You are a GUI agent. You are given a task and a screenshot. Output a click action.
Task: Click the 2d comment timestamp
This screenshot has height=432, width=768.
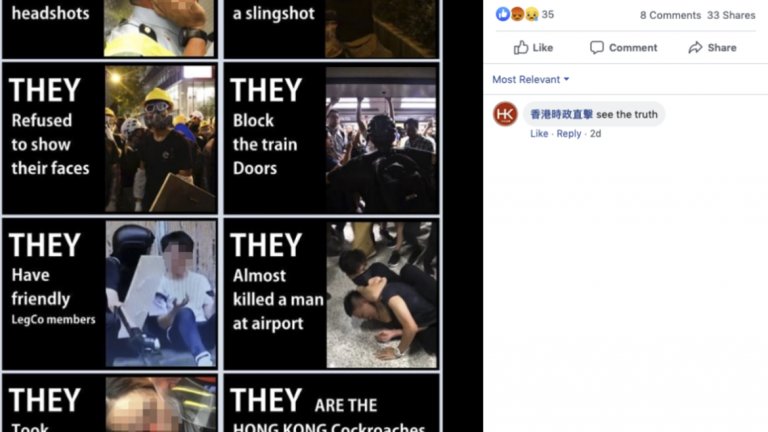(595, 134)
